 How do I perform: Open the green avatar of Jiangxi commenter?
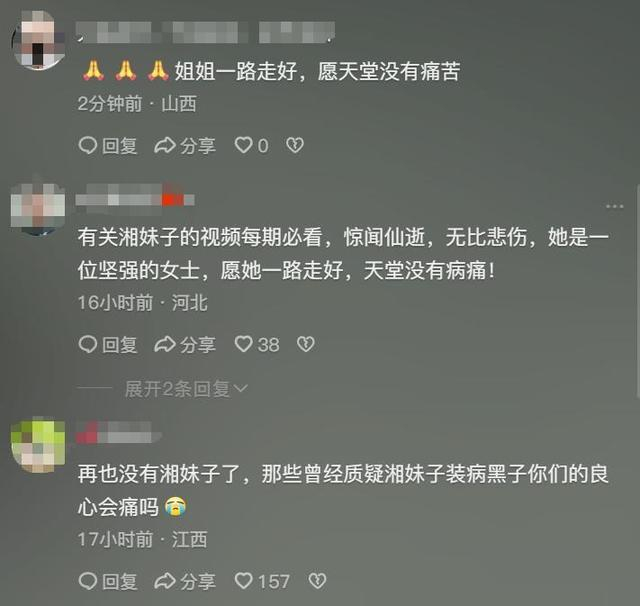[x=38, y=445]
